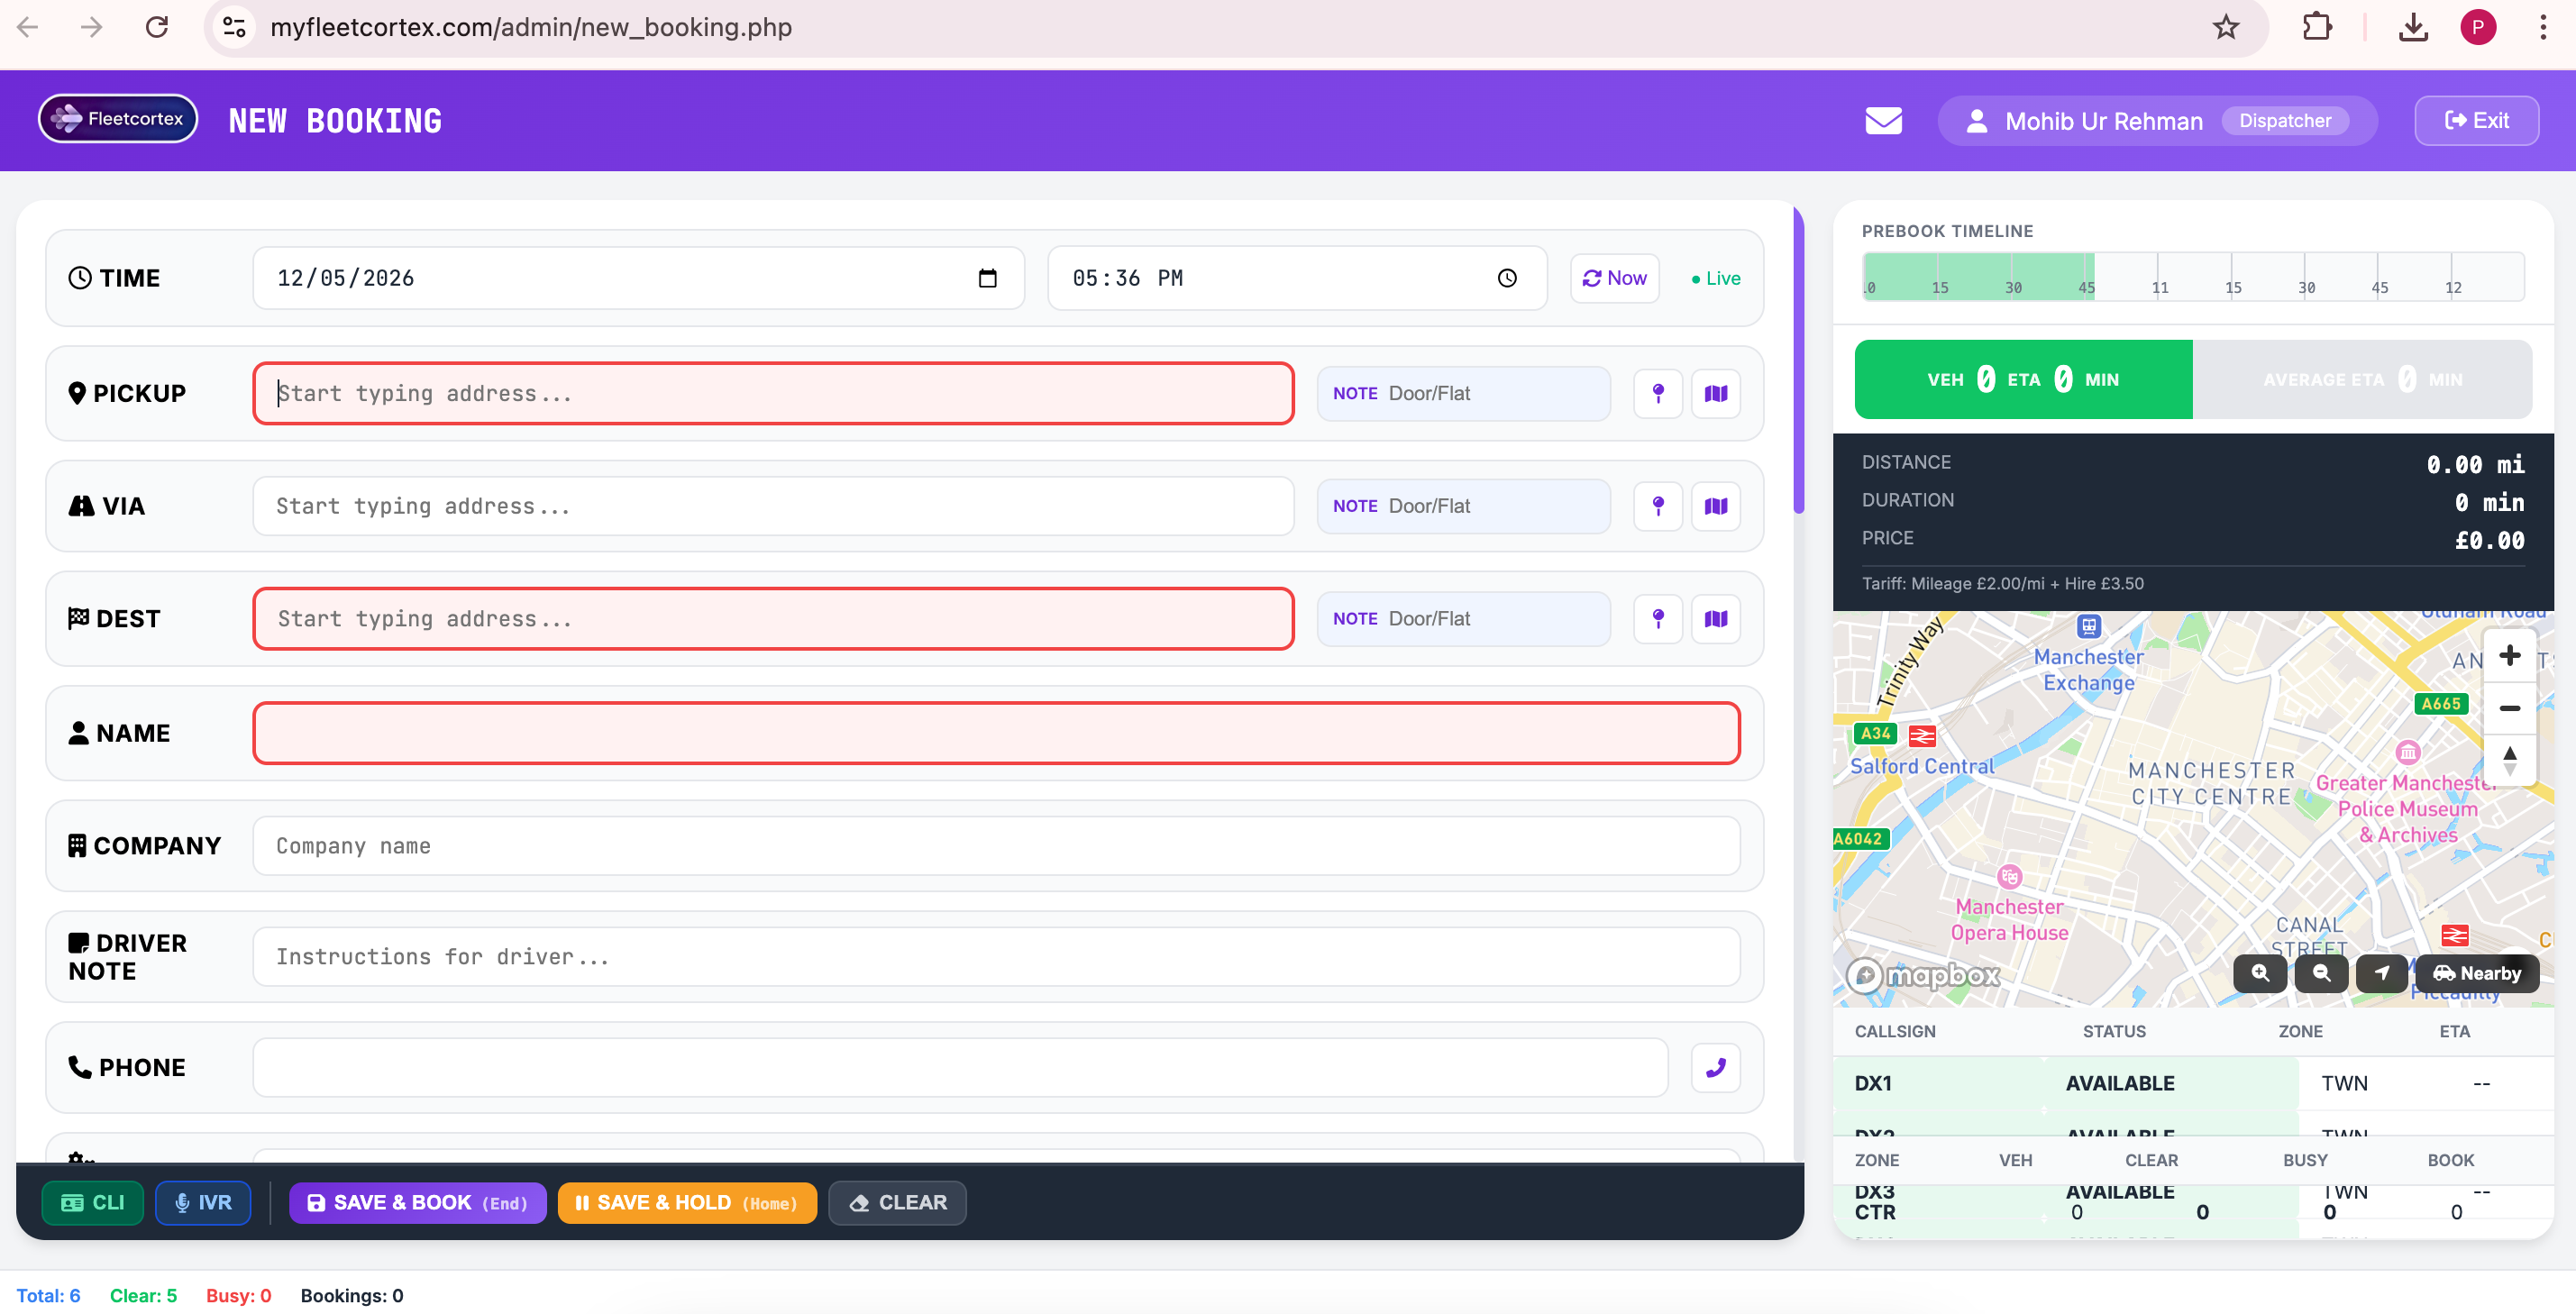2576x1314 pixels.
Task: Show Nearby vehicles on map
Action: tap(2476, 973)
